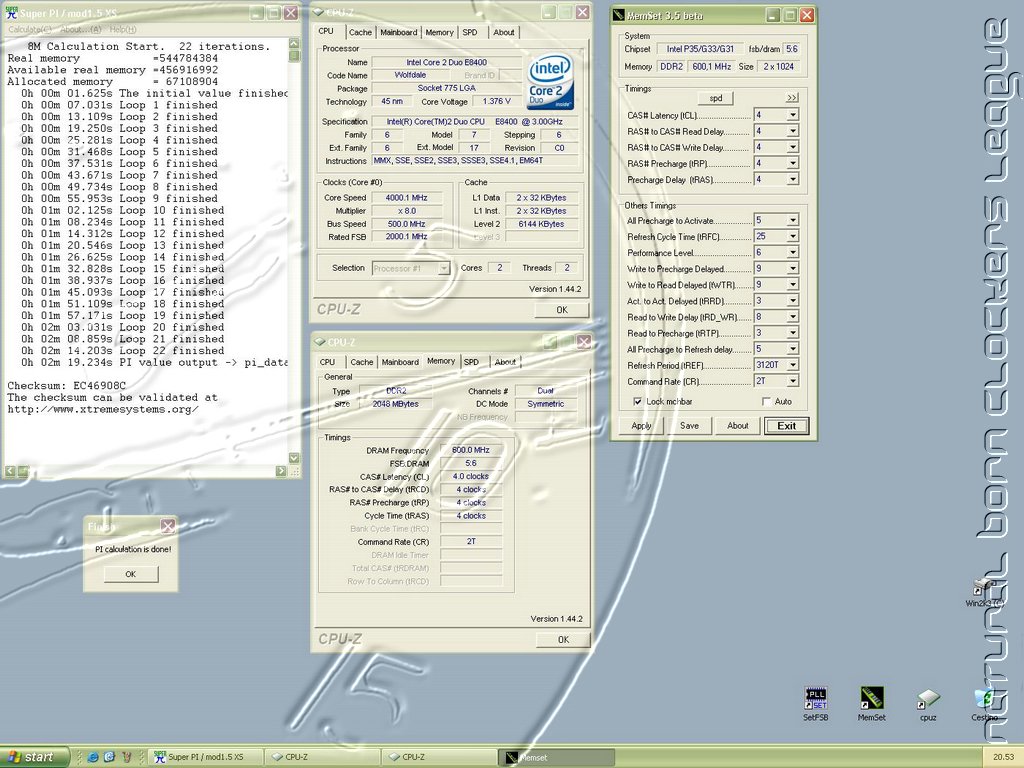This screenshot has width=1024, height=768.
Task: Open Refresh Cycle Time (tRFC) dropdown
Action: click(792, 236)
